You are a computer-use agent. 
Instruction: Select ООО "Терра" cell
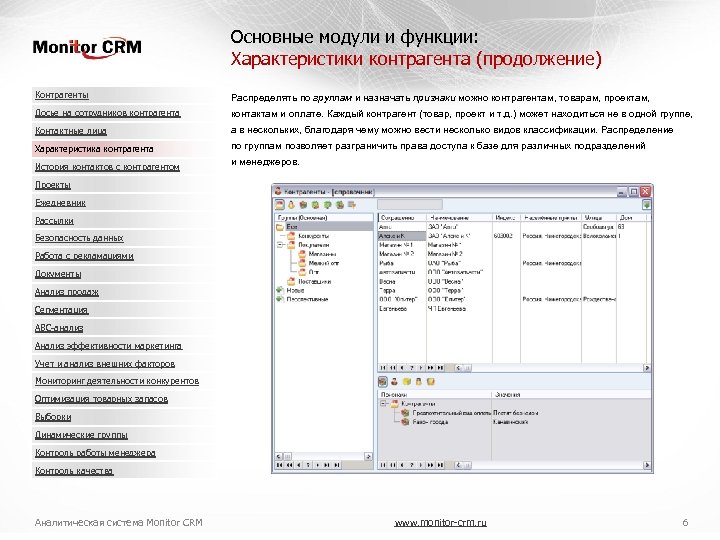(445, 290)
